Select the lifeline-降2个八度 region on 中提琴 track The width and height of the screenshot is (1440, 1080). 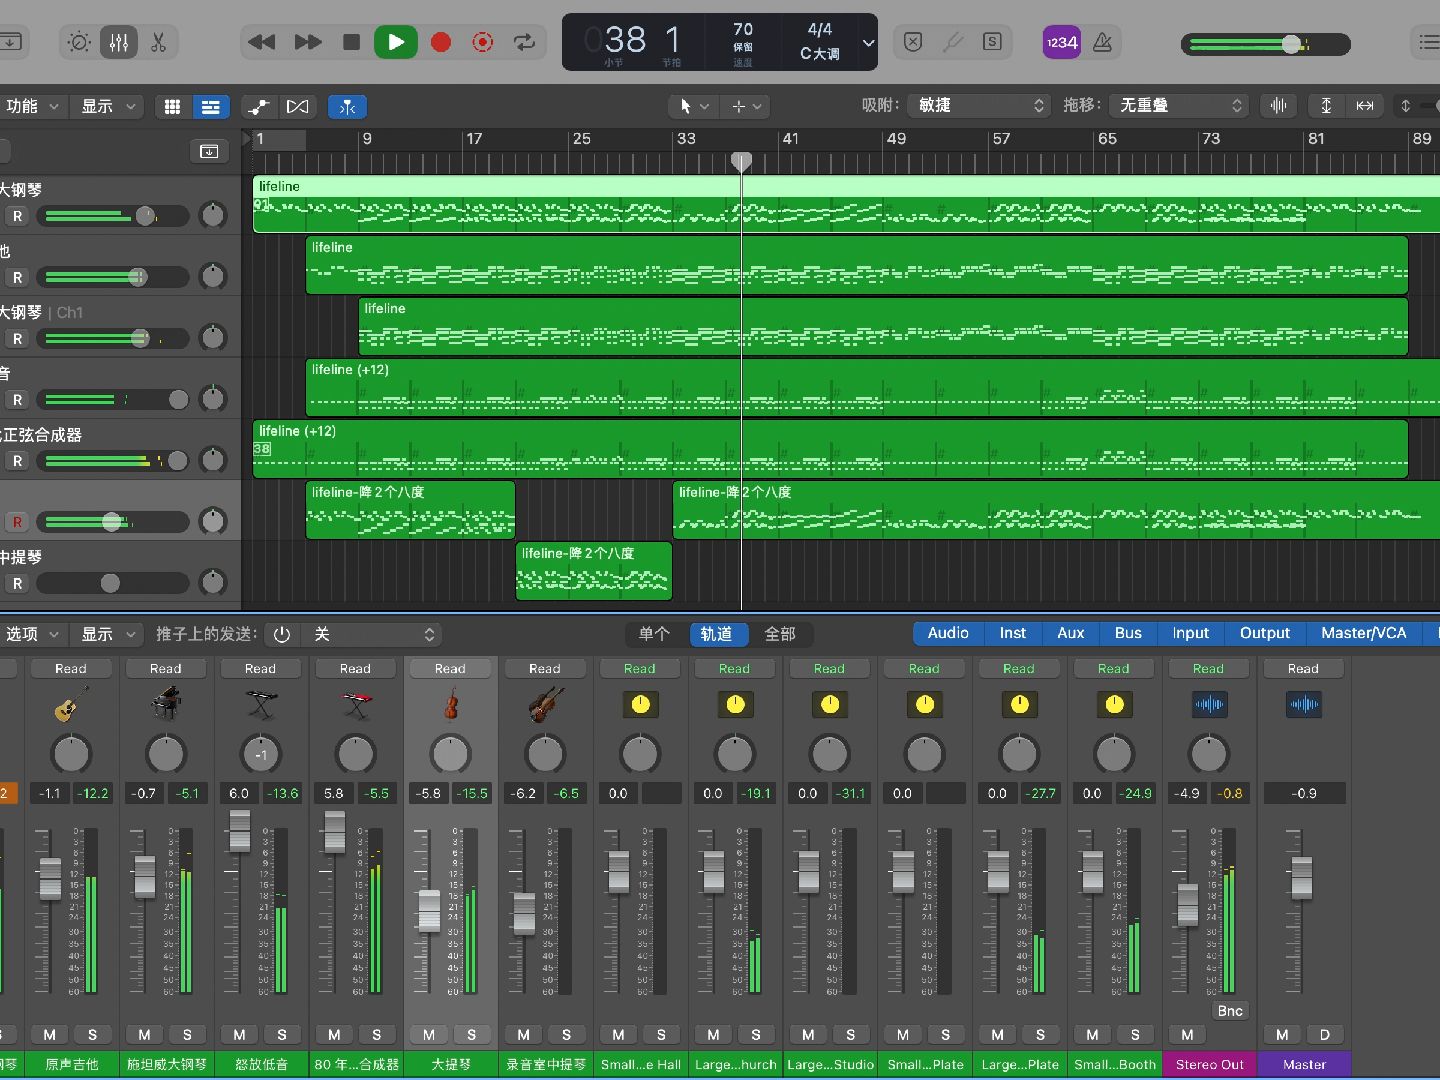[x=594, y=571]
